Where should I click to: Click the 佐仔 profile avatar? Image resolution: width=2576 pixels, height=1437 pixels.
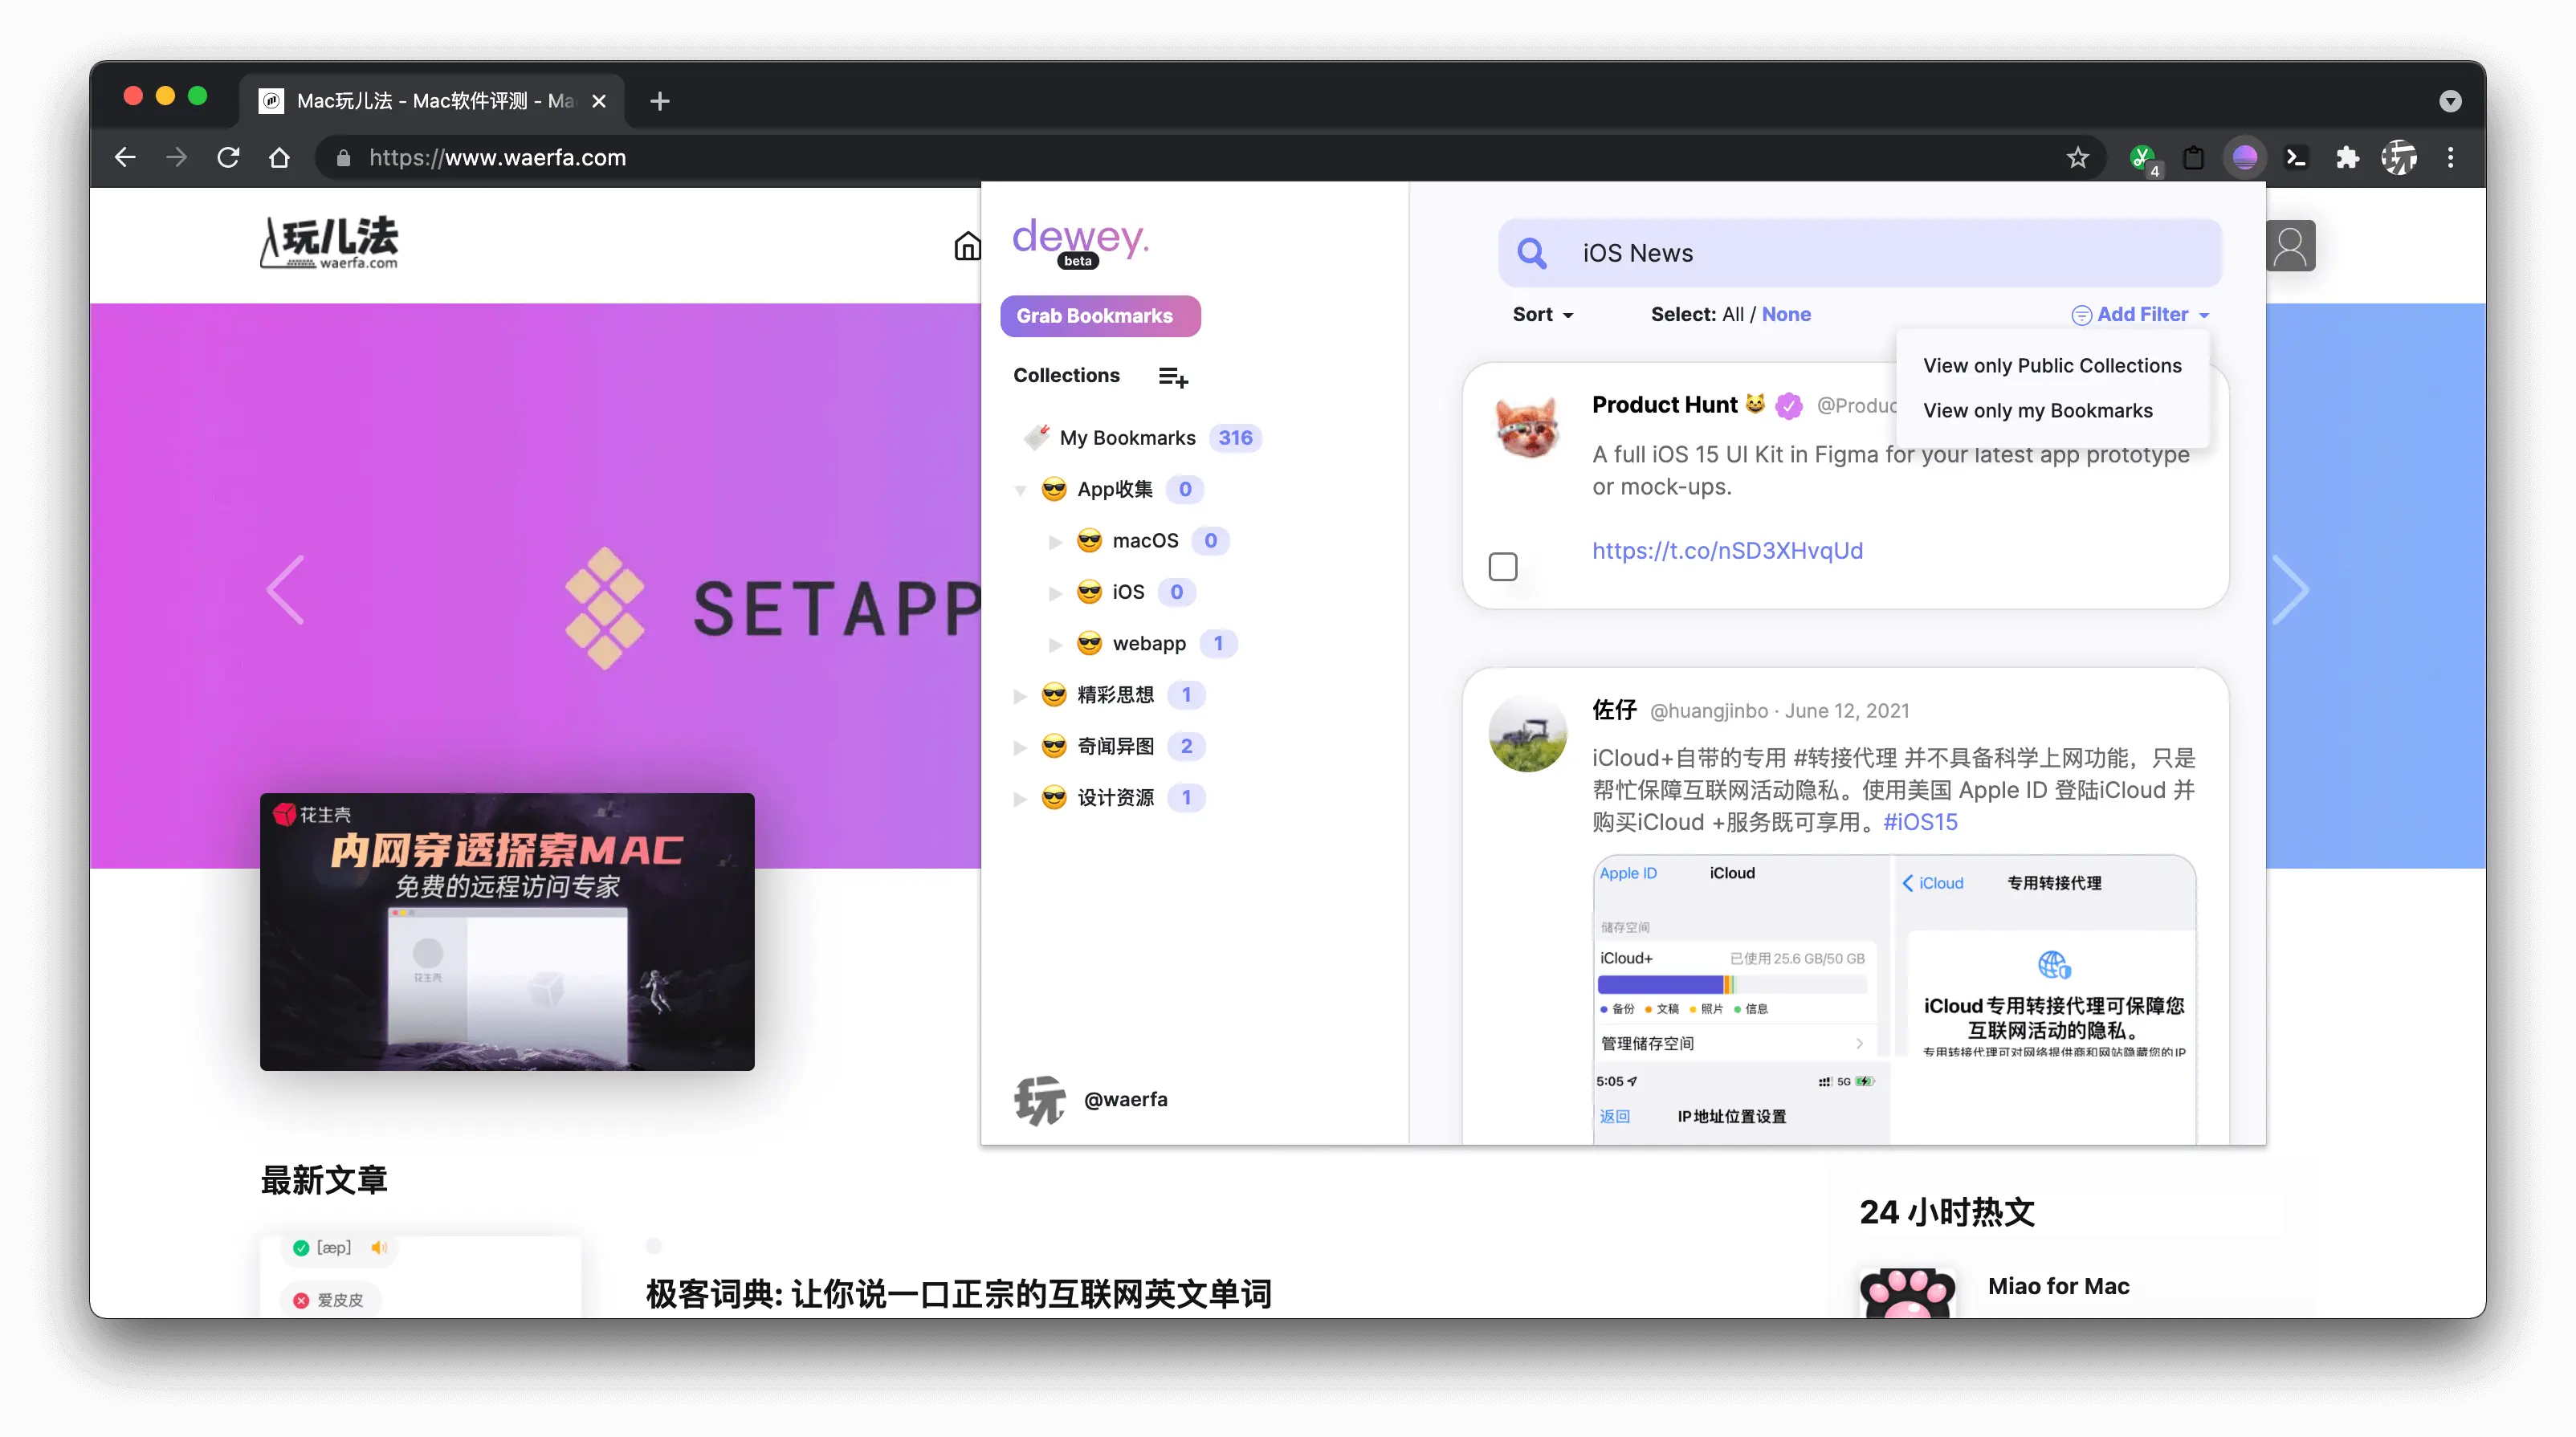pos(1528,733)
